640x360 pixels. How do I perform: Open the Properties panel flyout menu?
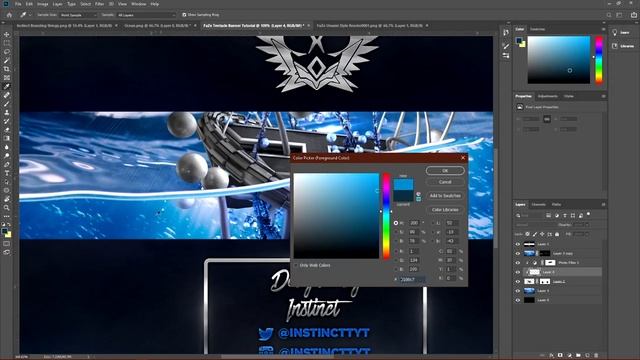[x=603, y=96]
